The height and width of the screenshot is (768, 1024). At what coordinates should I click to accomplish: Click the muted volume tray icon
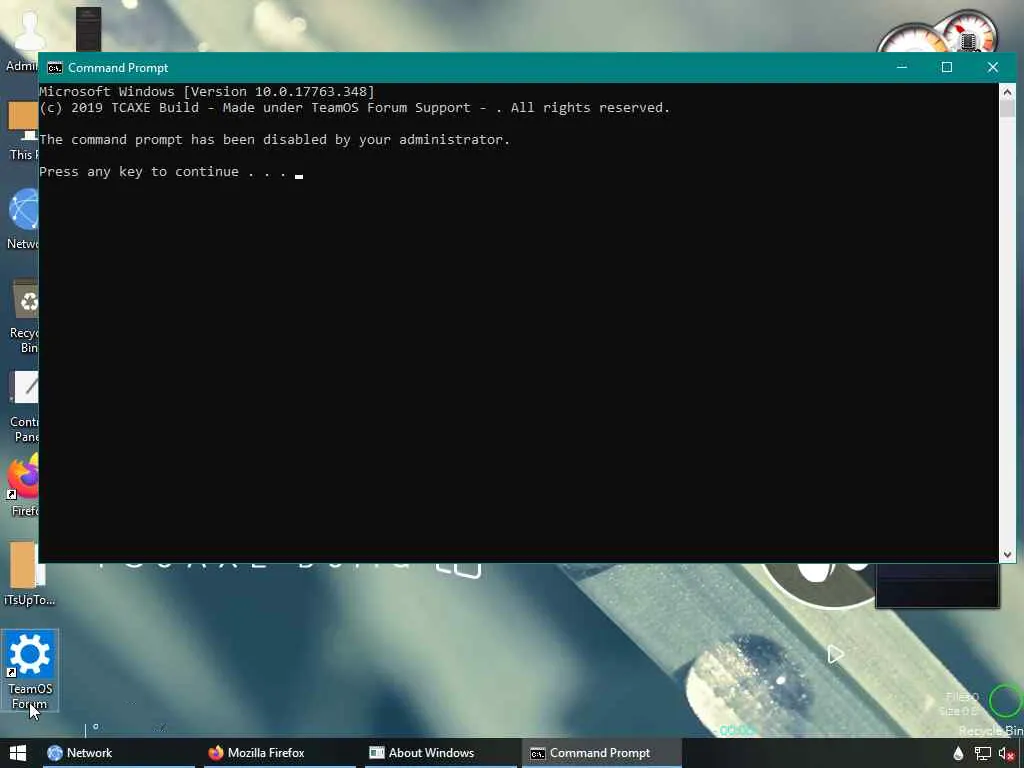point(1006,754)
